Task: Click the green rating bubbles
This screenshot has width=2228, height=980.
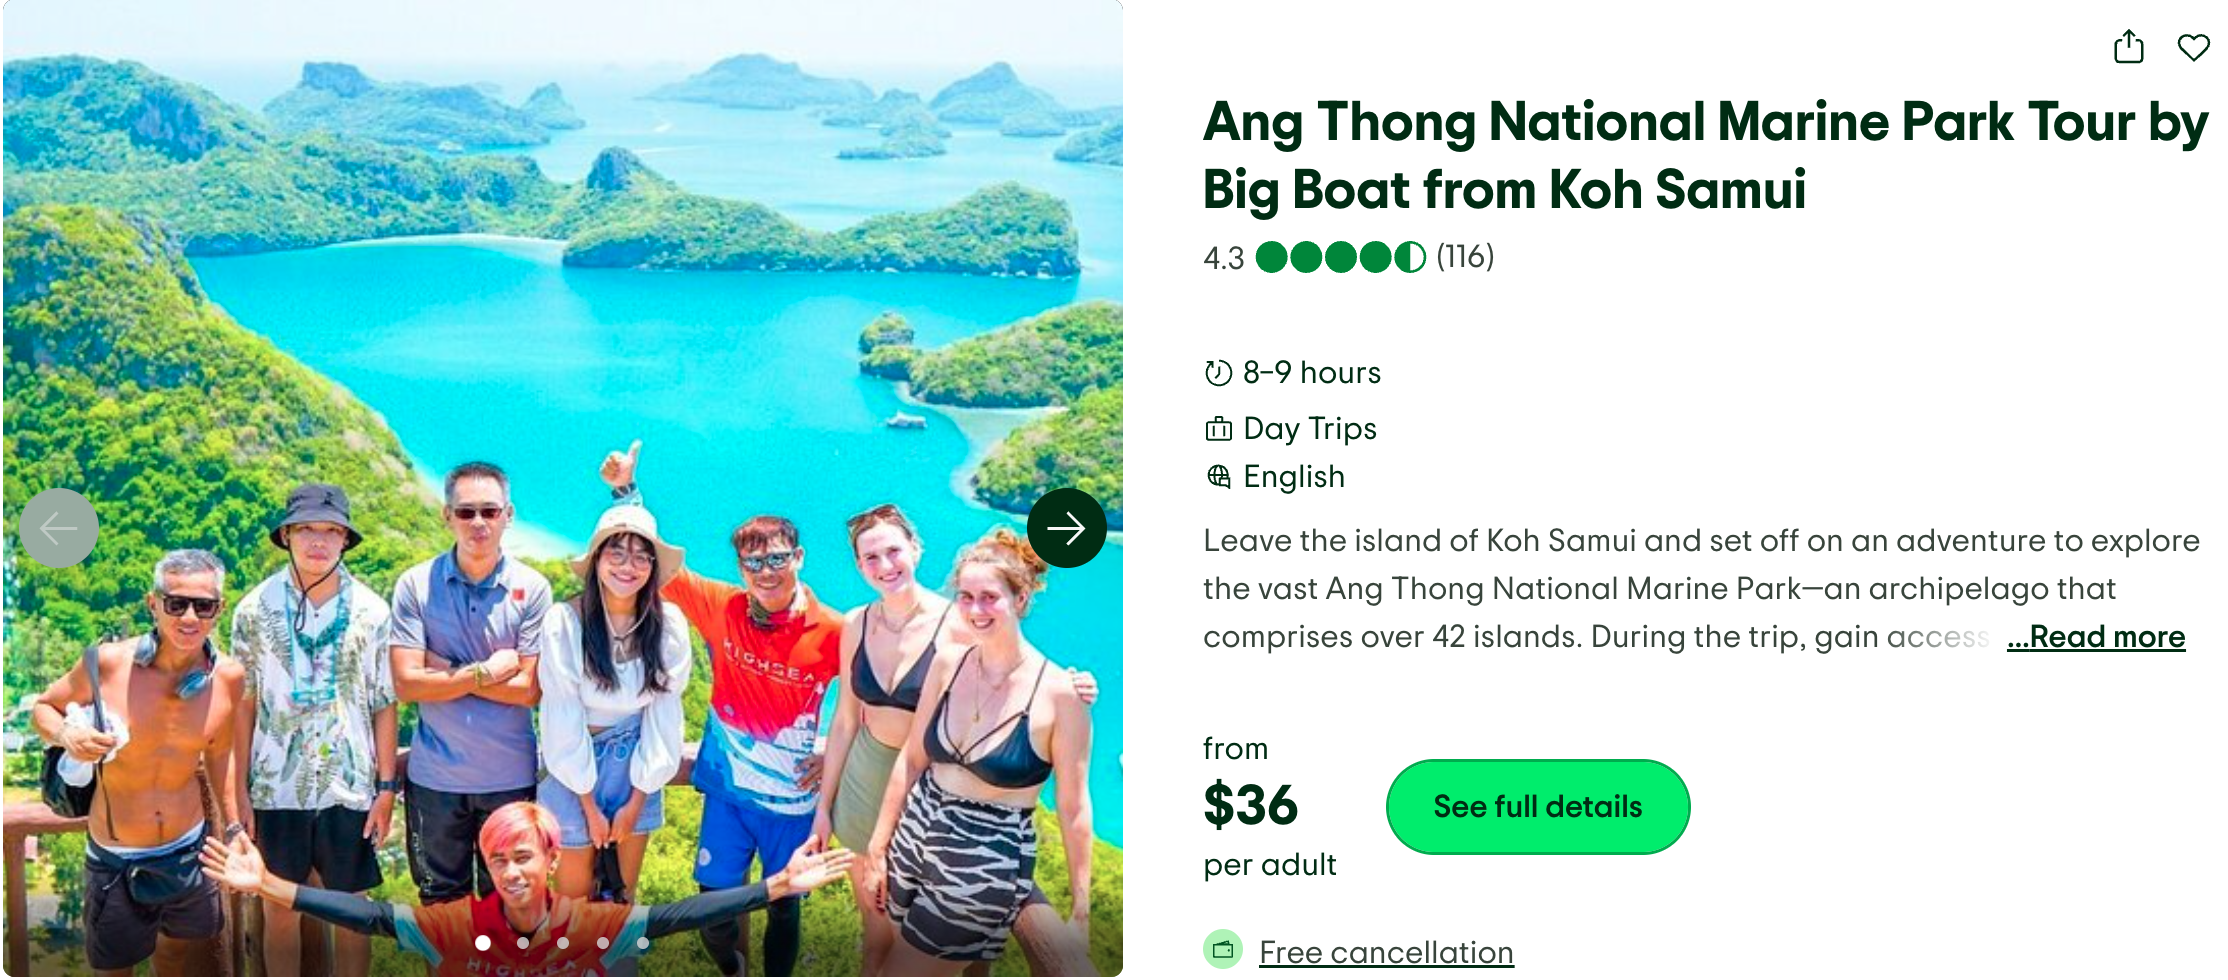Action: 1340,257
